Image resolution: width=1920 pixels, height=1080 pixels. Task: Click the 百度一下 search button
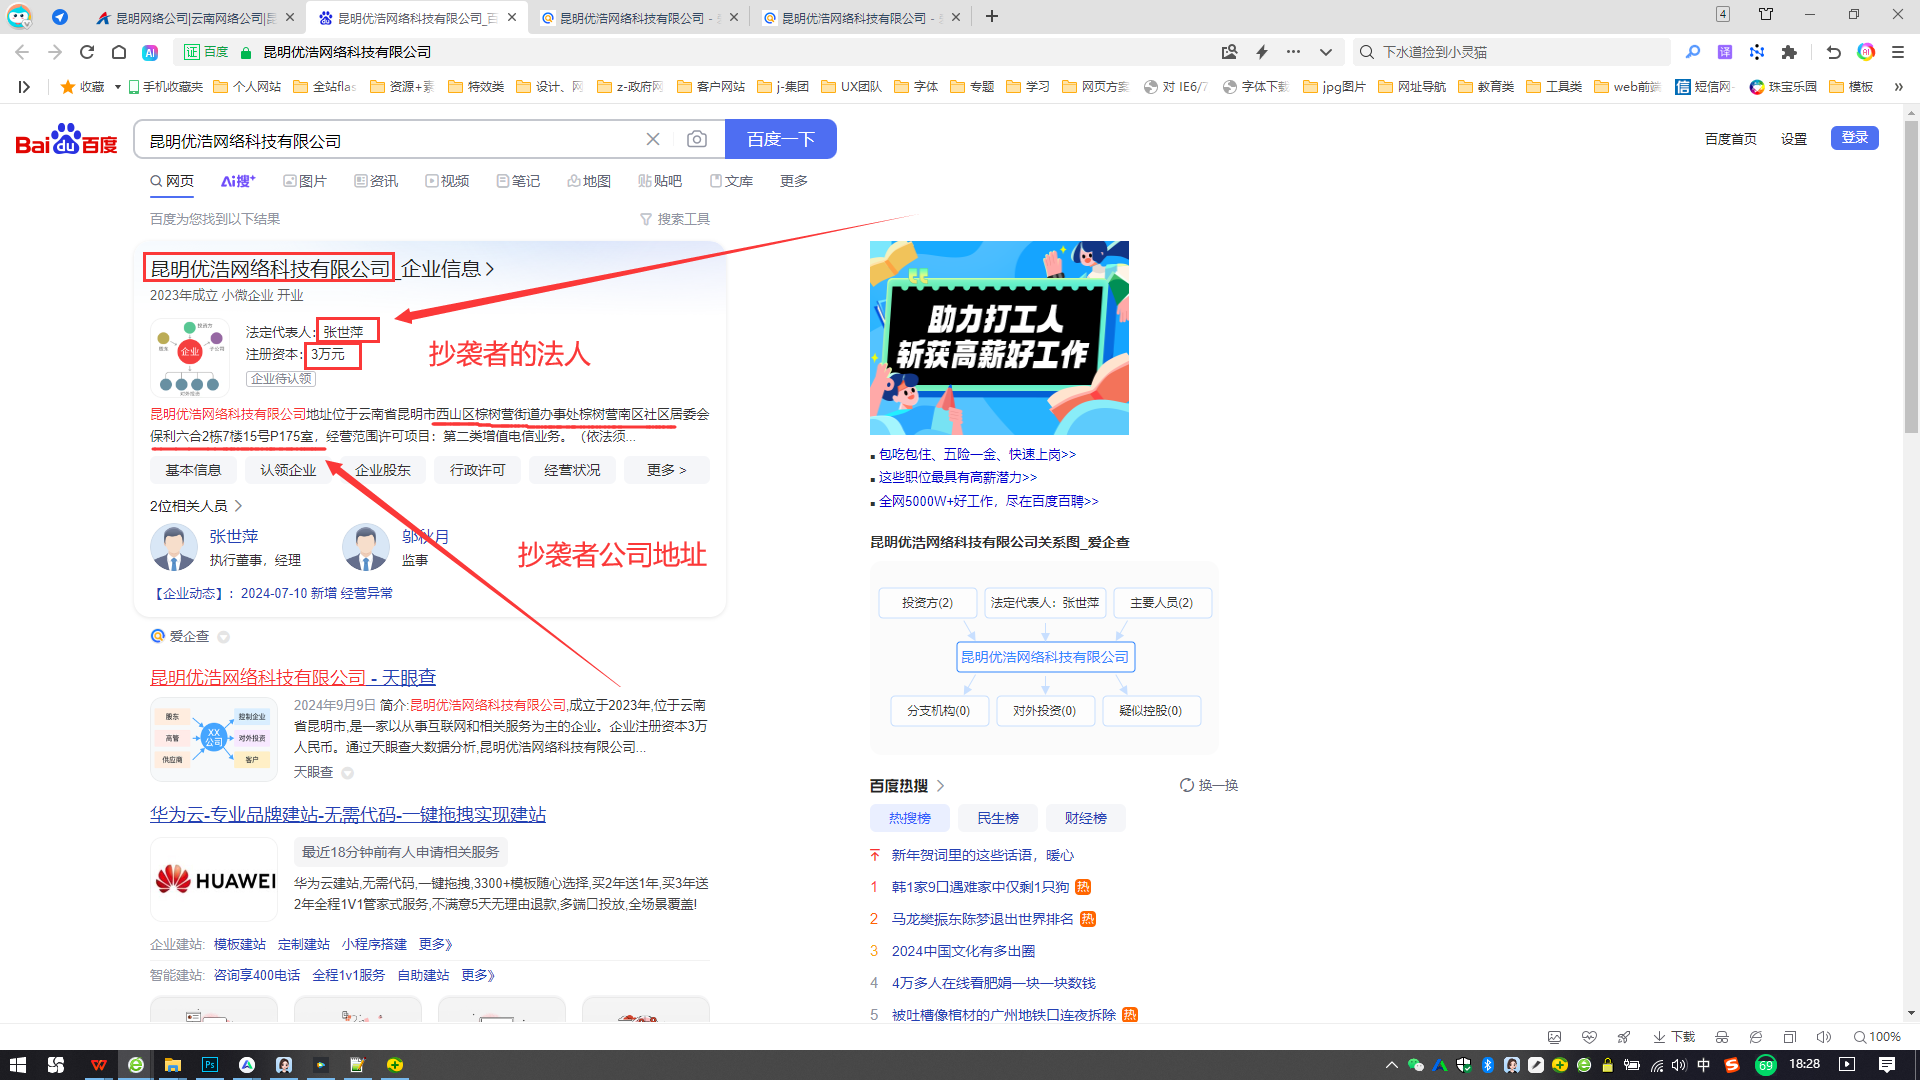tap(780, 139)
